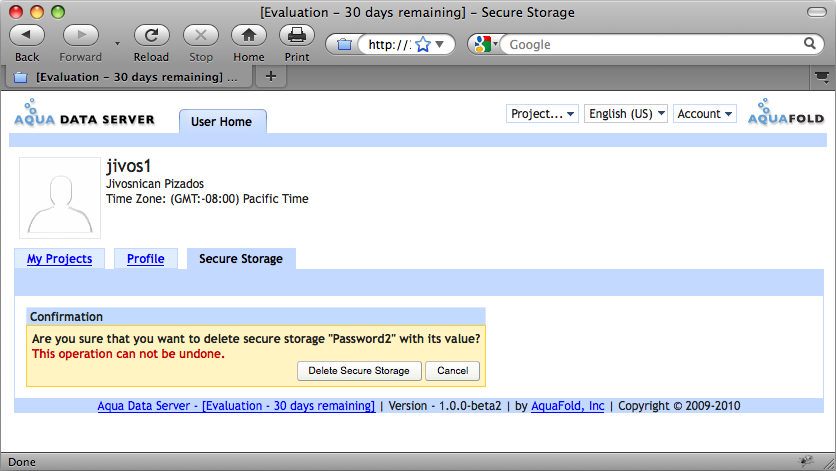Switch to the User Home tab
Viewport: 836px width, 471px height.
click(x=222, y=122)
